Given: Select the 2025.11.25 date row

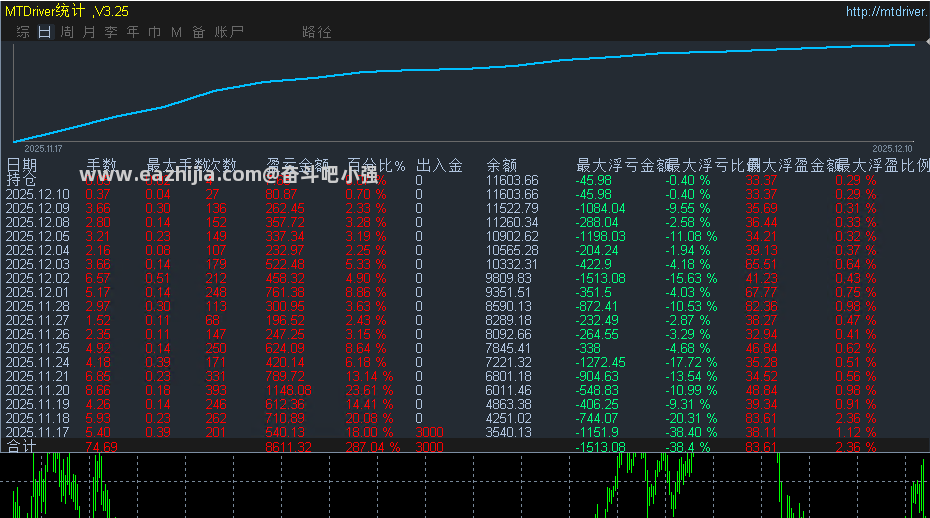Looking at the screenshot, I should click(x=37, y=348).
